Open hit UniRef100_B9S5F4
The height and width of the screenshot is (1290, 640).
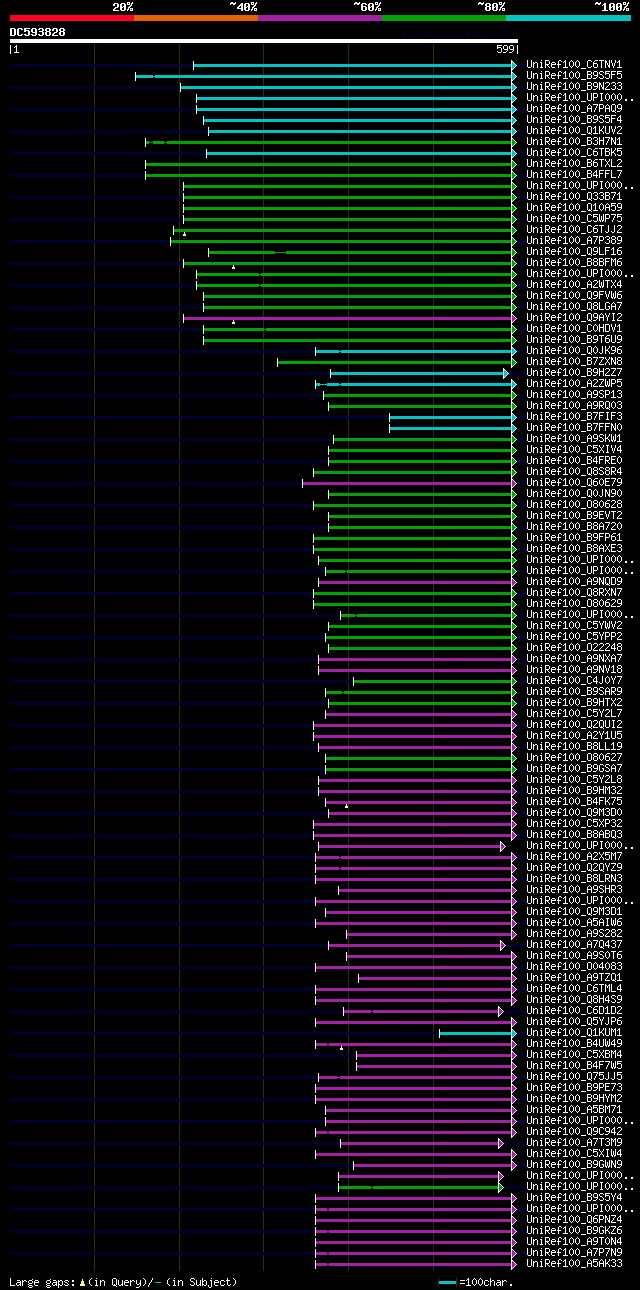pos(574,120)
